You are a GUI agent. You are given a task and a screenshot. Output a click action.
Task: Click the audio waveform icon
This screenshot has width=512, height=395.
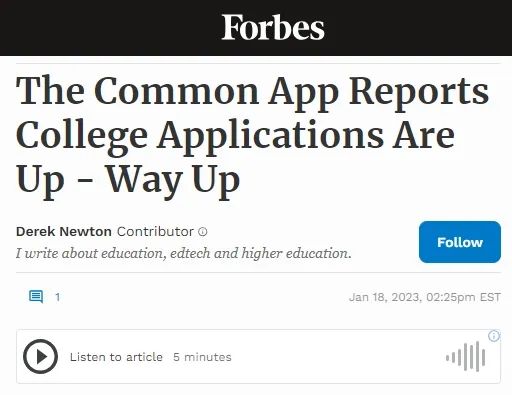(466, 357)
